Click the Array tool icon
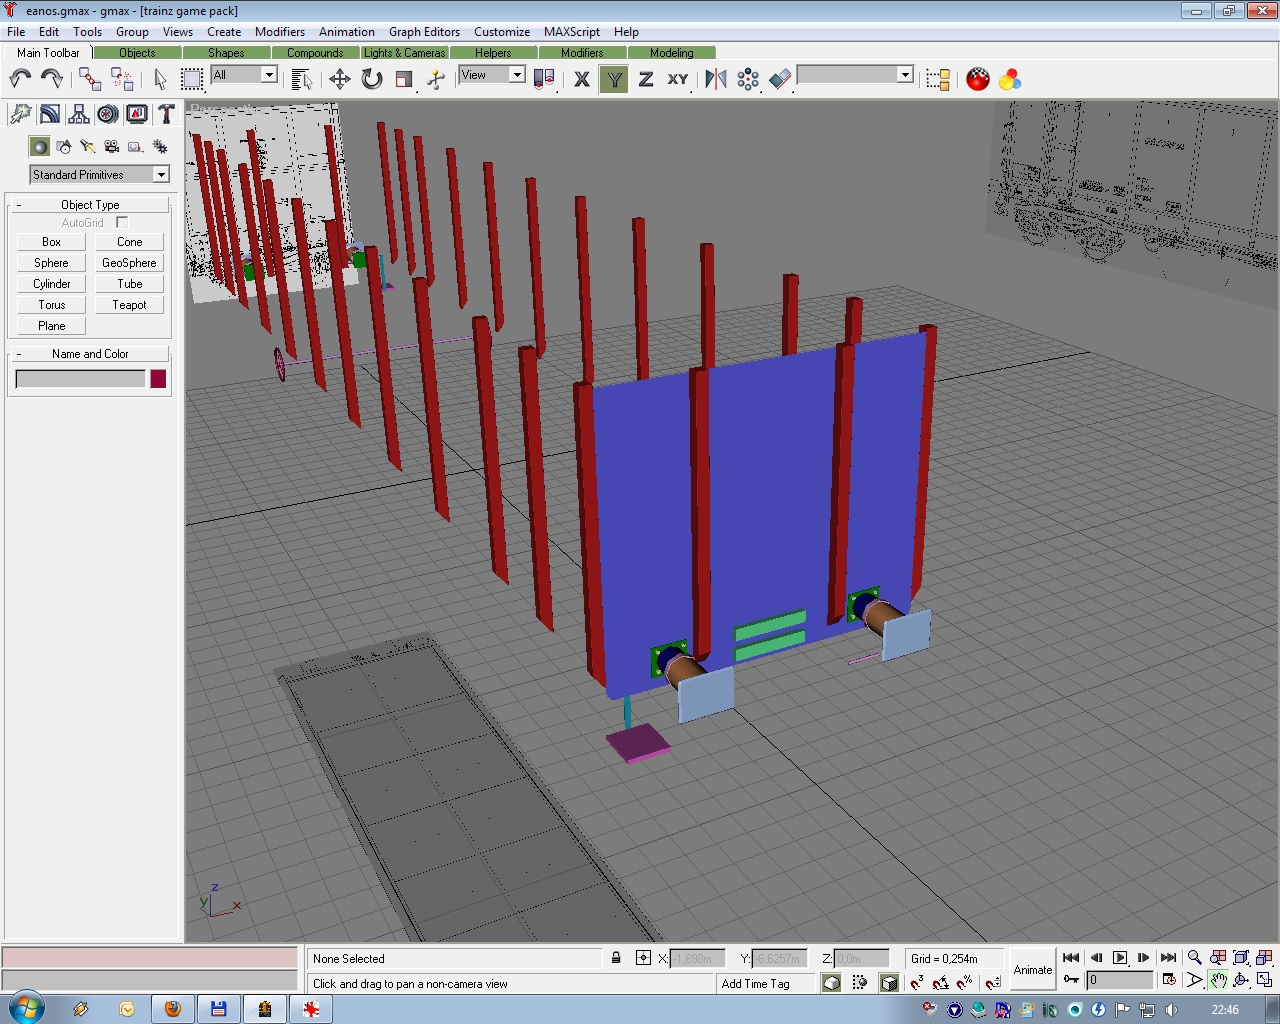This screenshot has height=1024, width=1280. tap(748, 79)
